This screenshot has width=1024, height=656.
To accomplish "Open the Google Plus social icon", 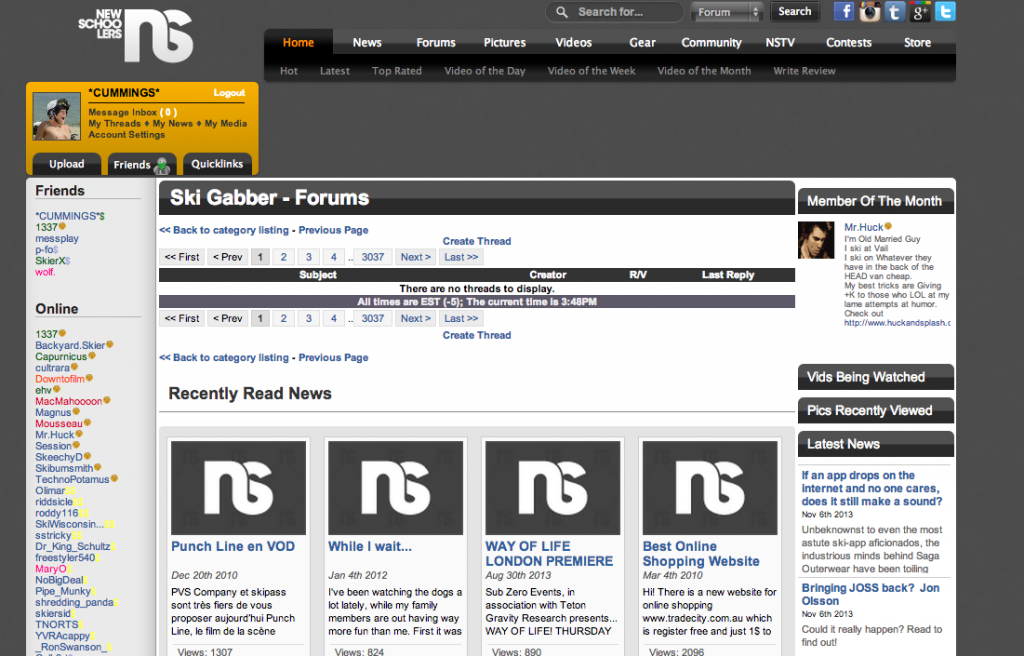I will (920, 12).
